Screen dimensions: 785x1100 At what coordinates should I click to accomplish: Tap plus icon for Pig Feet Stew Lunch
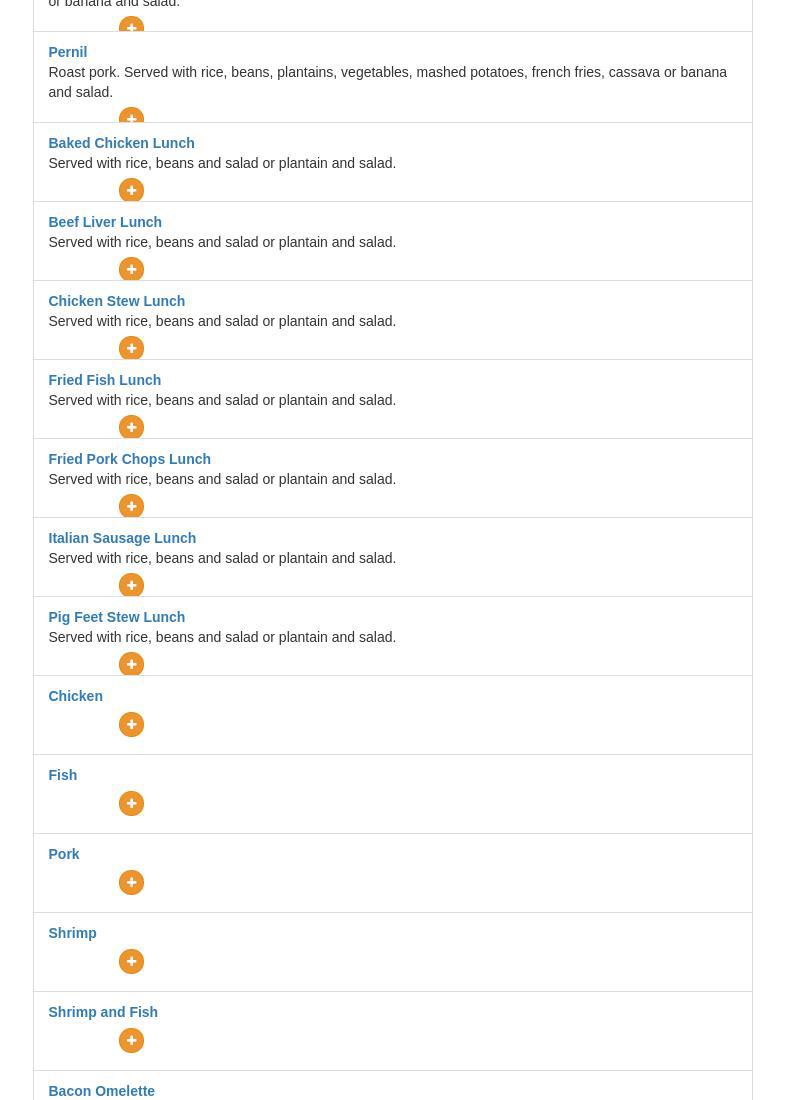(x=131, y=664)
